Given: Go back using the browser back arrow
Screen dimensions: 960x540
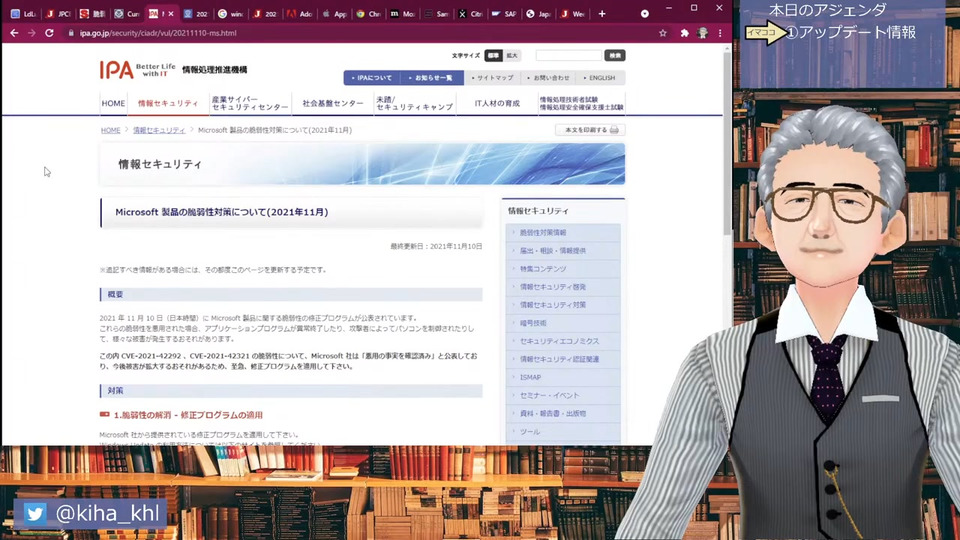Looking at the screenshot, I should (x=14, y=33).
